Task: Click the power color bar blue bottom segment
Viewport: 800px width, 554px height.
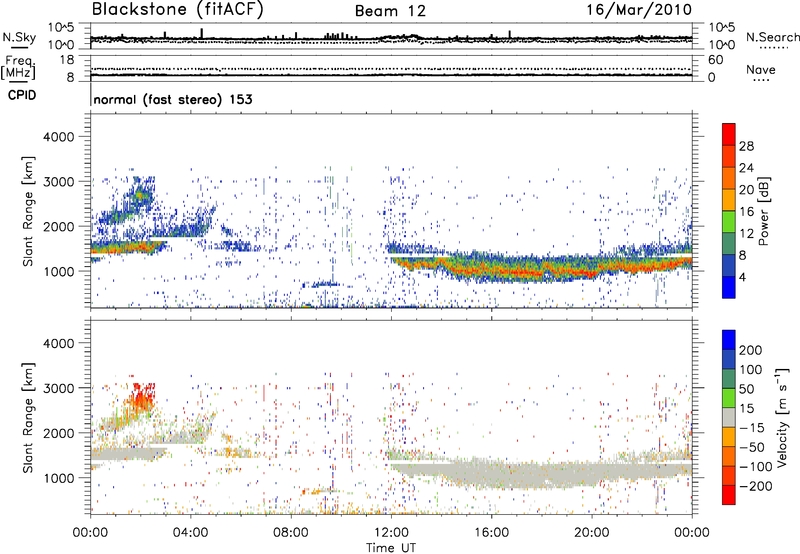Action: [x=729, y=287]
